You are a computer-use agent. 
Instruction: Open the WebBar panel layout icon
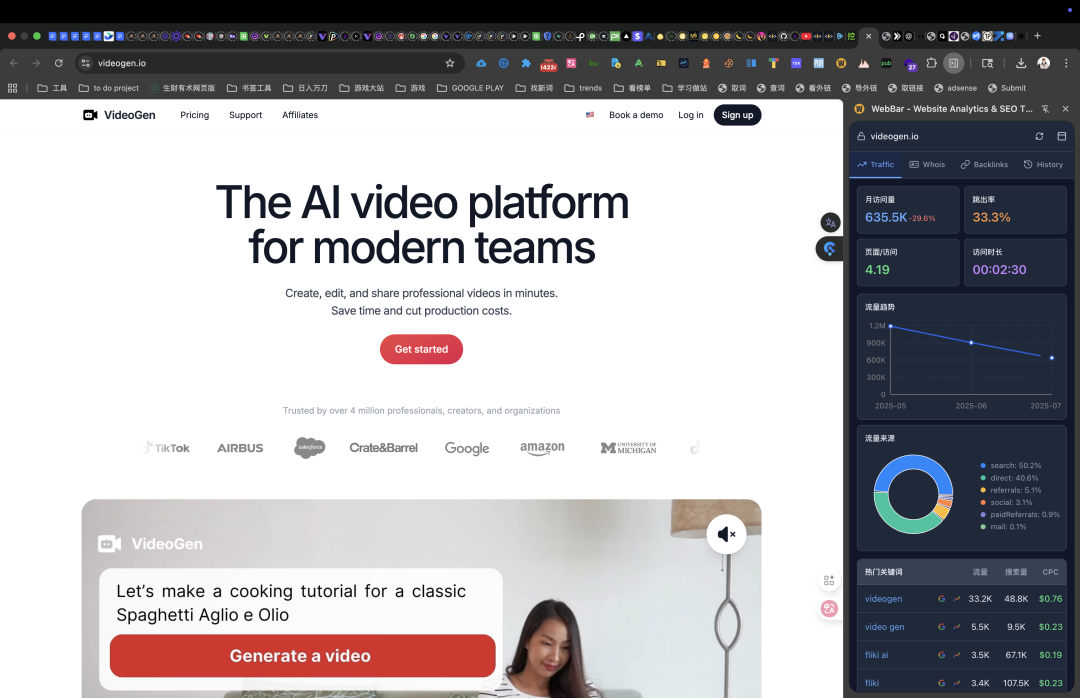point(1061,136)
